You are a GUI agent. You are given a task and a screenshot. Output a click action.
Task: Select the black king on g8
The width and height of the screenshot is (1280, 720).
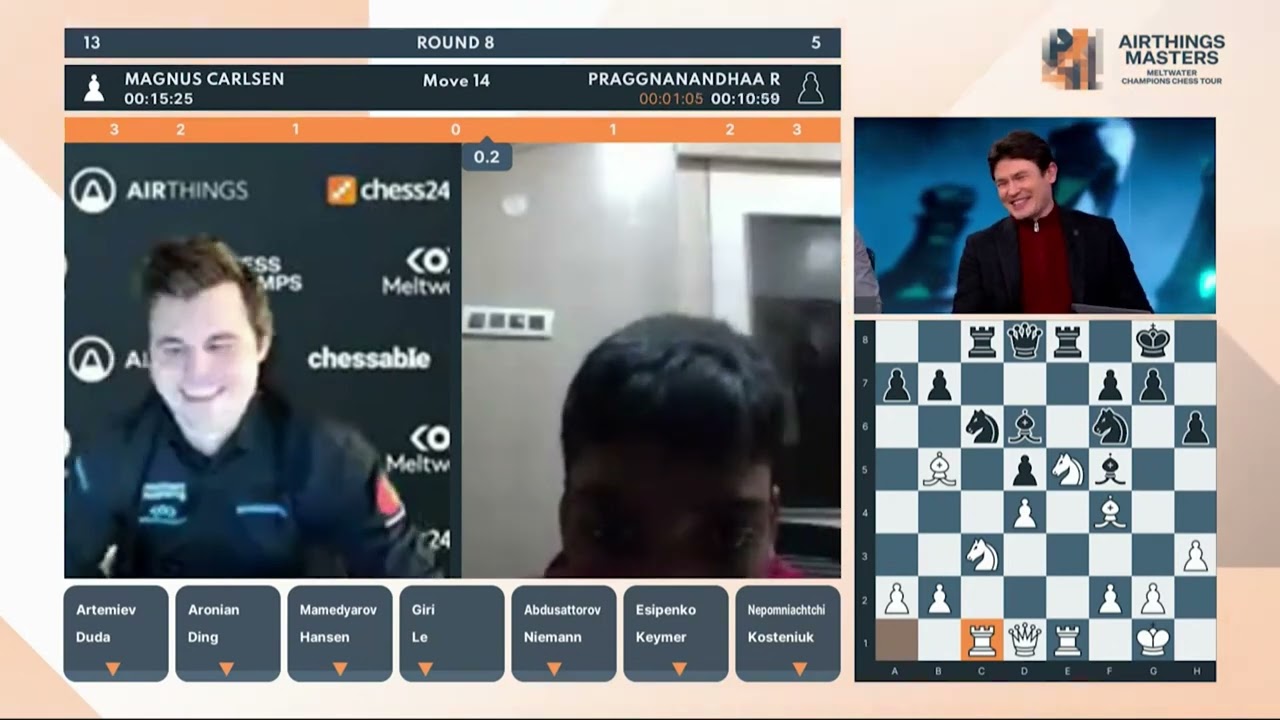(x=1153, y=341)
